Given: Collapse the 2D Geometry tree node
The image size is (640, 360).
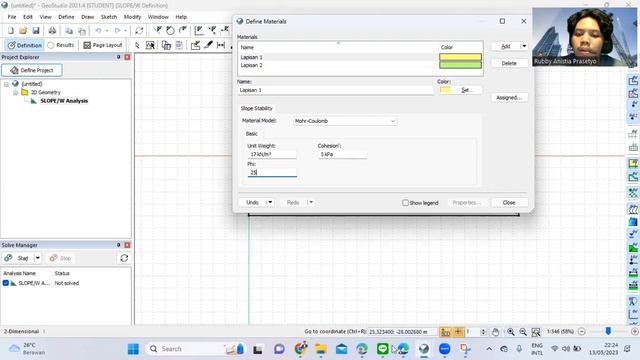Looking at the screenshot, I should (x=16, y=92).
